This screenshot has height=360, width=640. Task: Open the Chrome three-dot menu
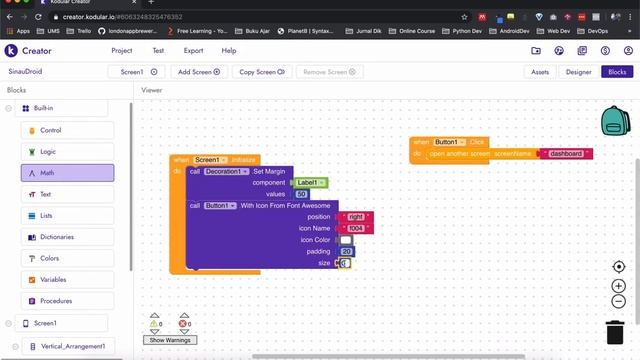630,17
